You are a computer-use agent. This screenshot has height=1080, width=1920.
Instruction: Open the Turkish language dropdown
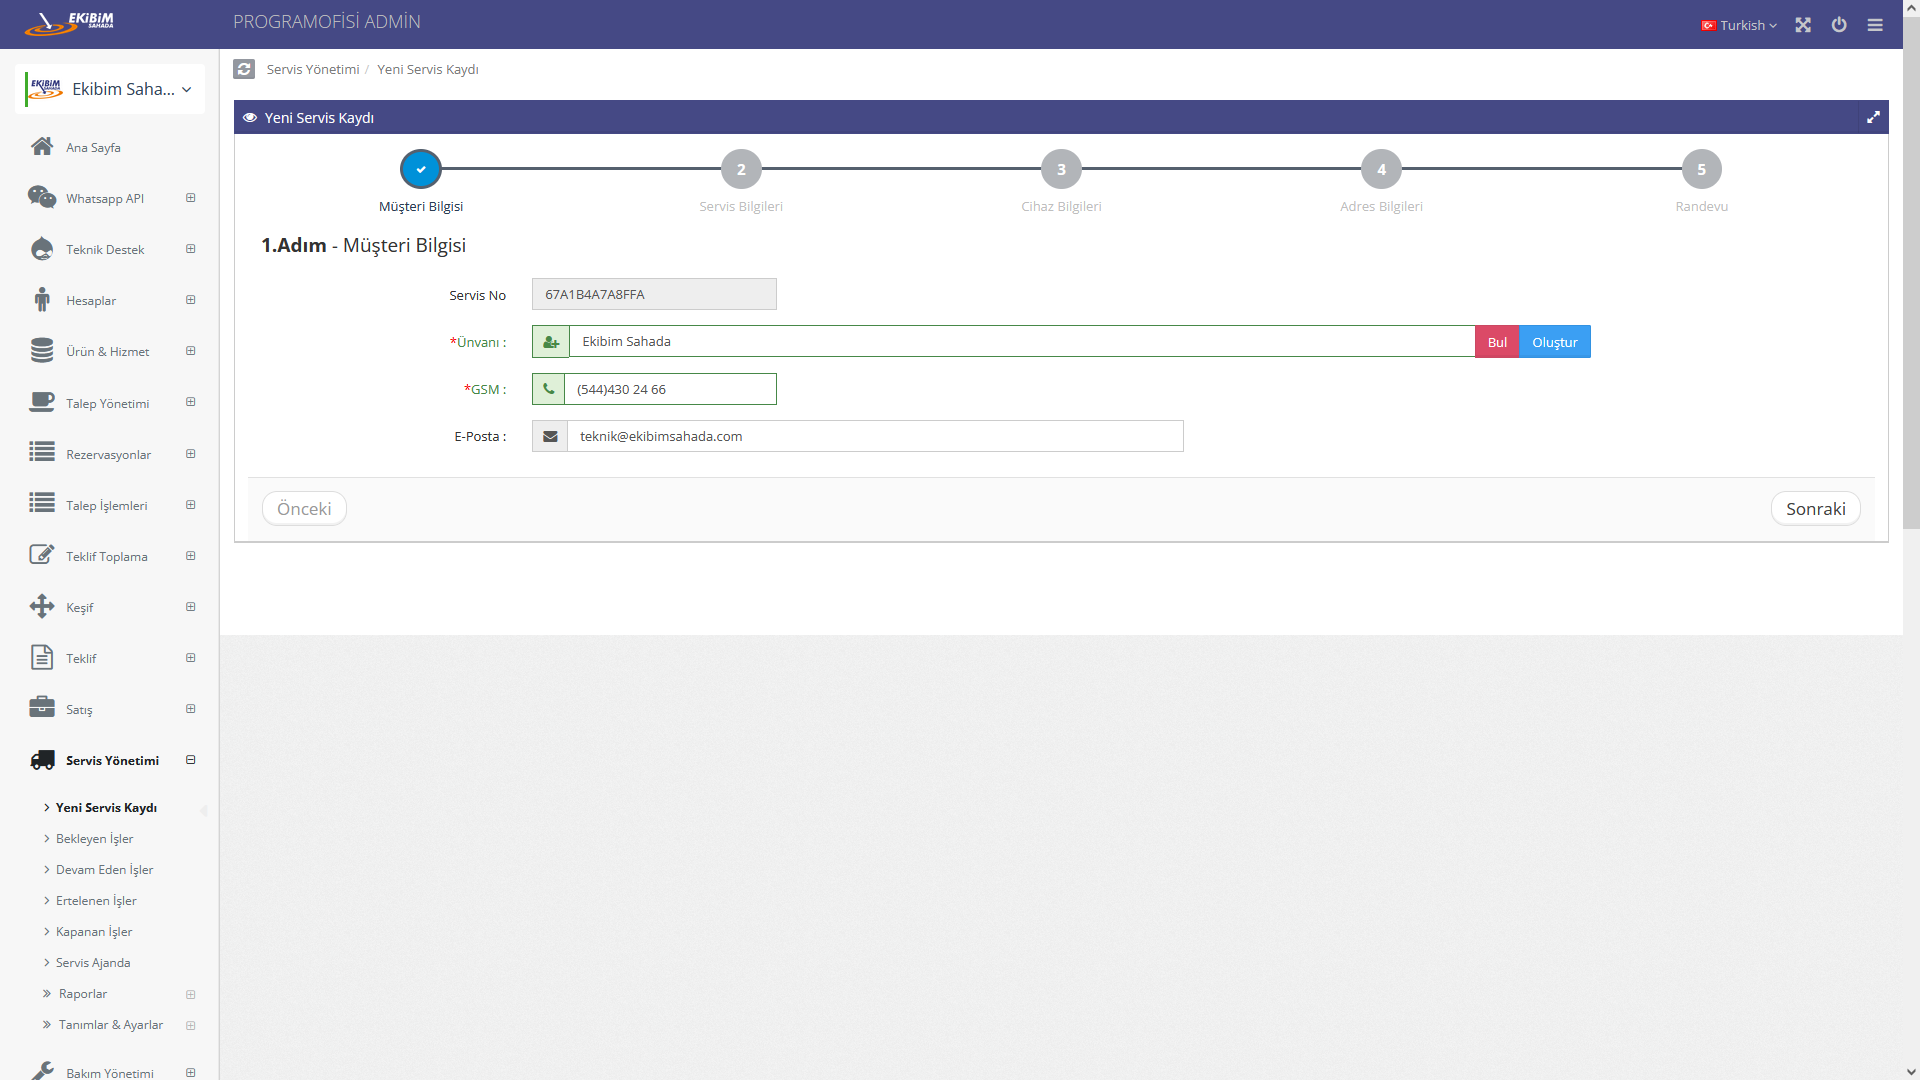point(1739,25)
